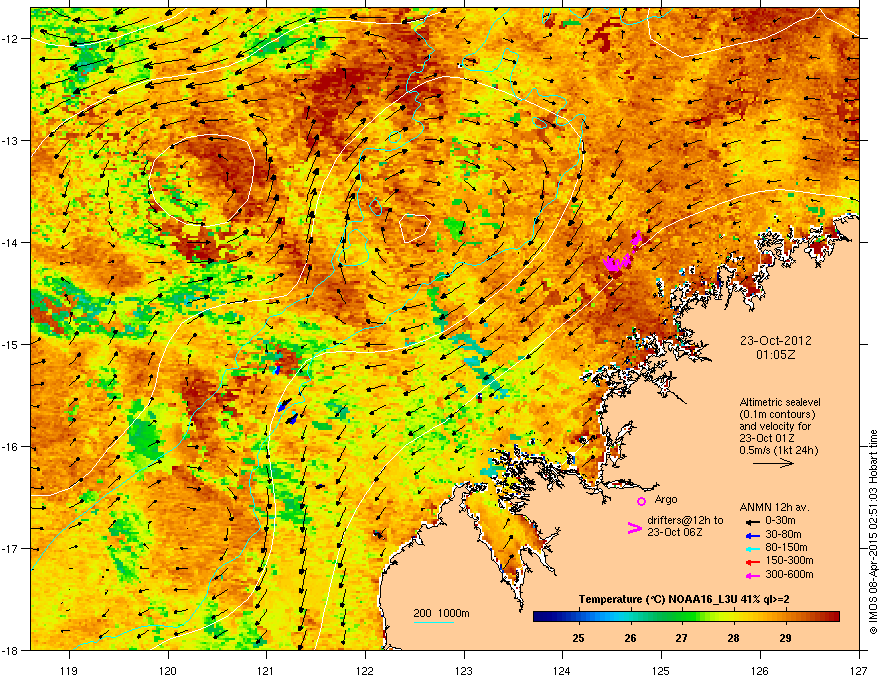
Task: Click longitude label 127 on bottom axis
Action: 859,670
